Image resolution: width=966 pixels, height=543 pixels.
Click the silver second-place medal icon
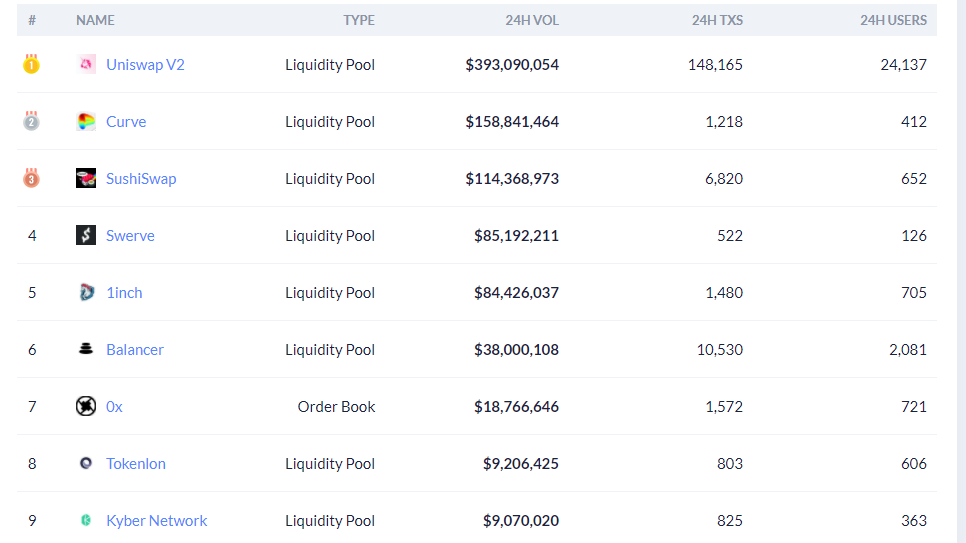click(x=31, y=121)
